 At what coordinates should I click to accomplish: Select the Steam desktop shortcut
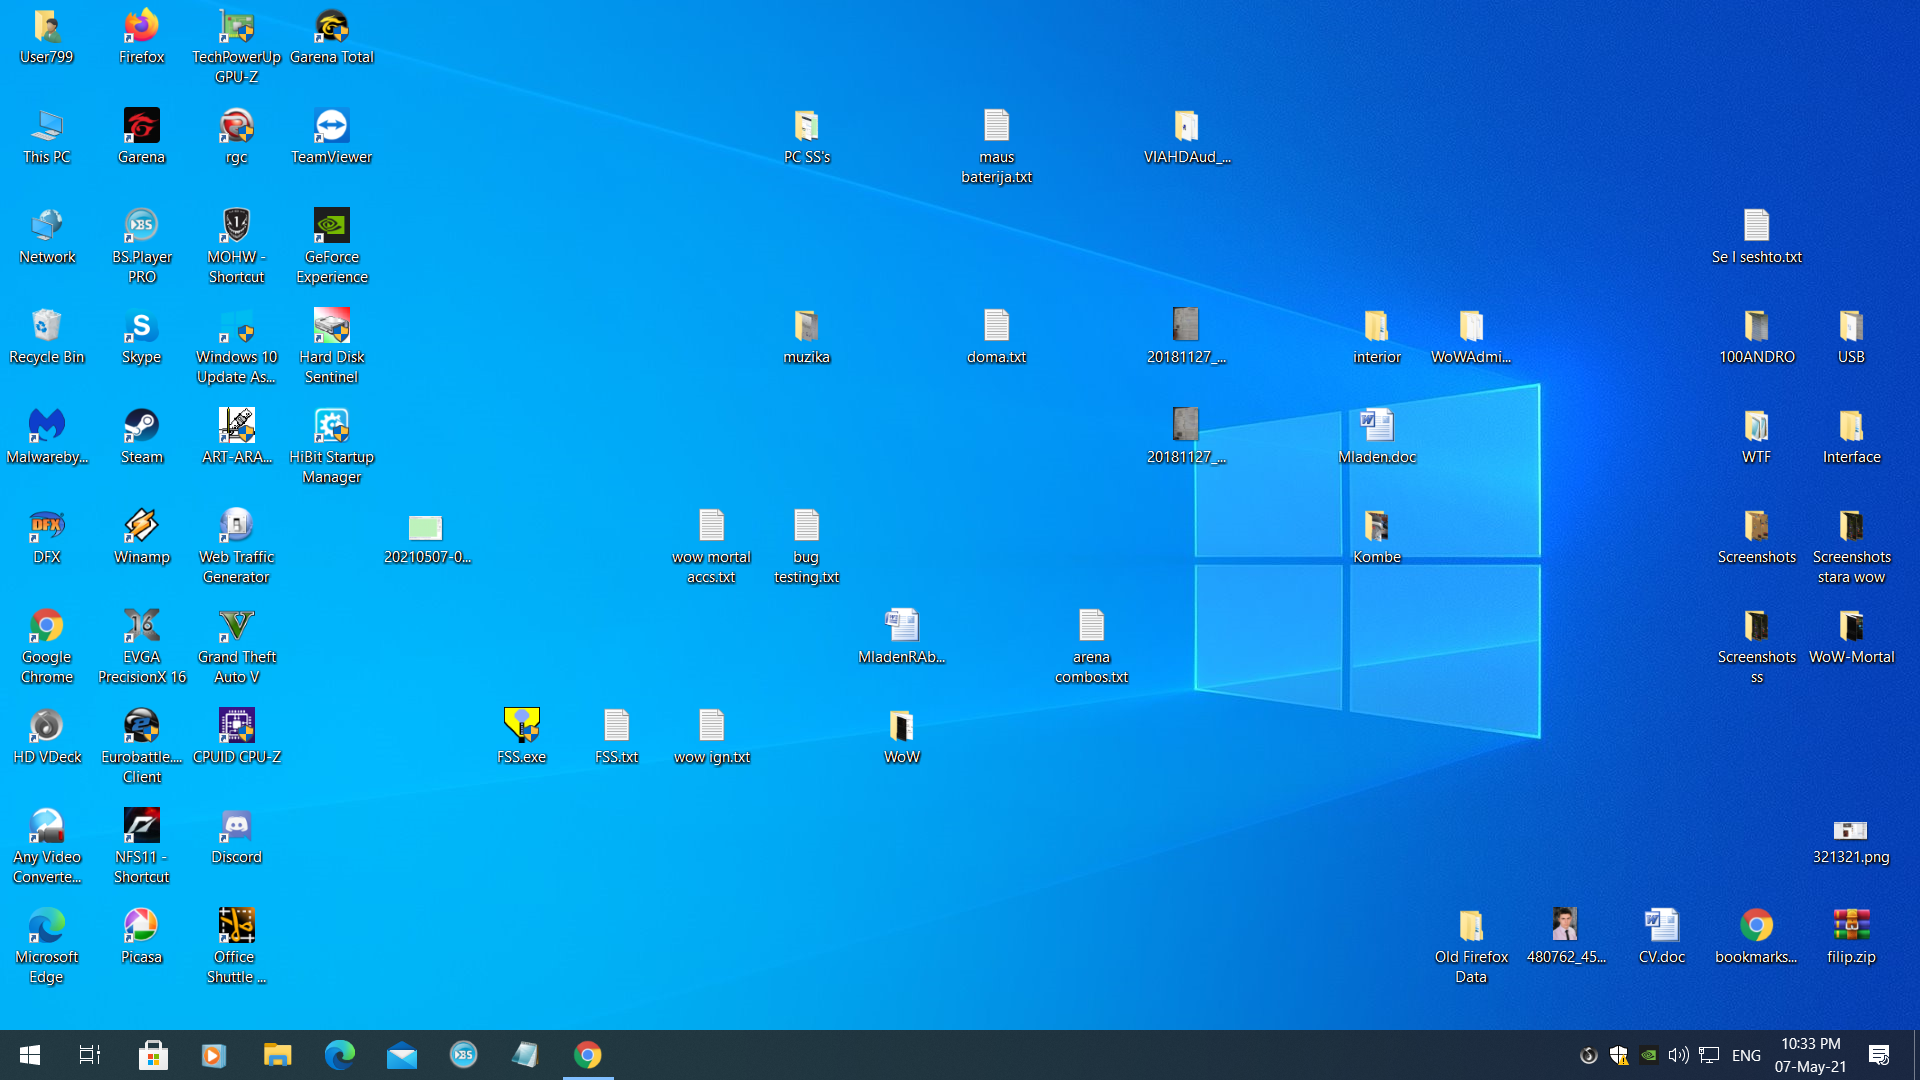pos(141,427)
